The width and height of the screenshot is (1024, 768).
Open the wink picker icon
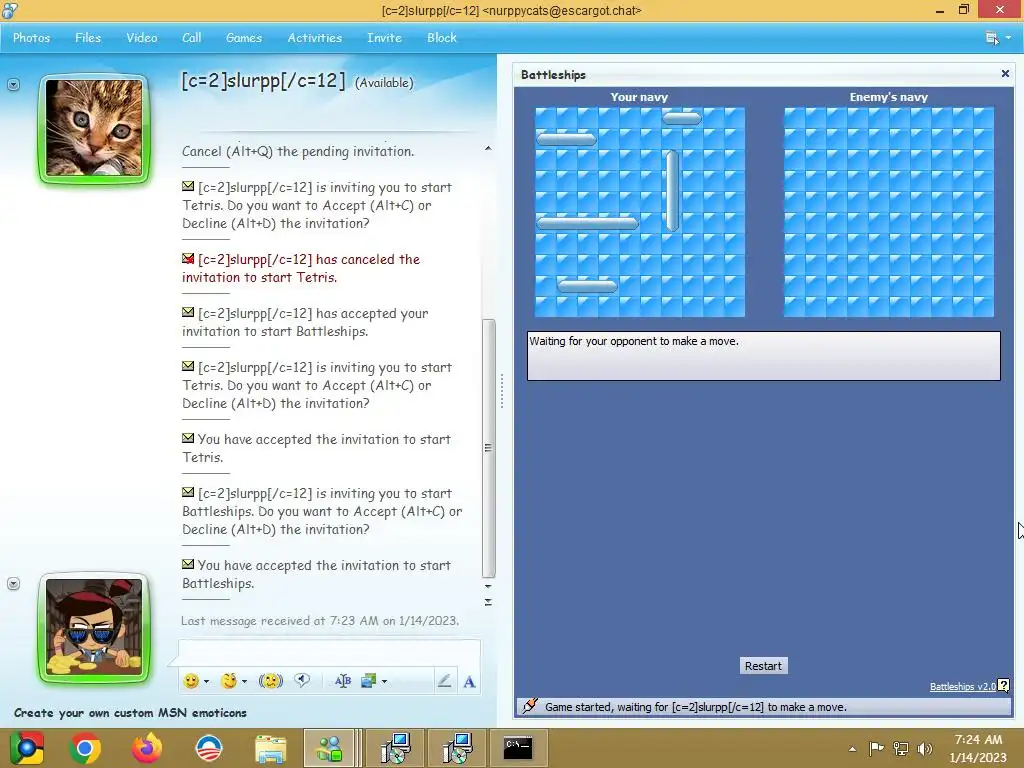point(229,681)
